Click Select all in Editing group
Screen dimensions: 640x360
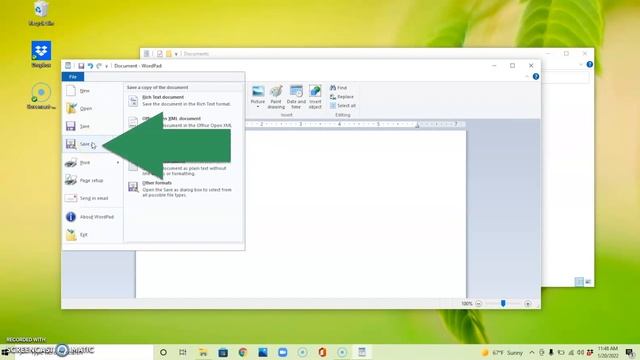[x=342, y=106]
